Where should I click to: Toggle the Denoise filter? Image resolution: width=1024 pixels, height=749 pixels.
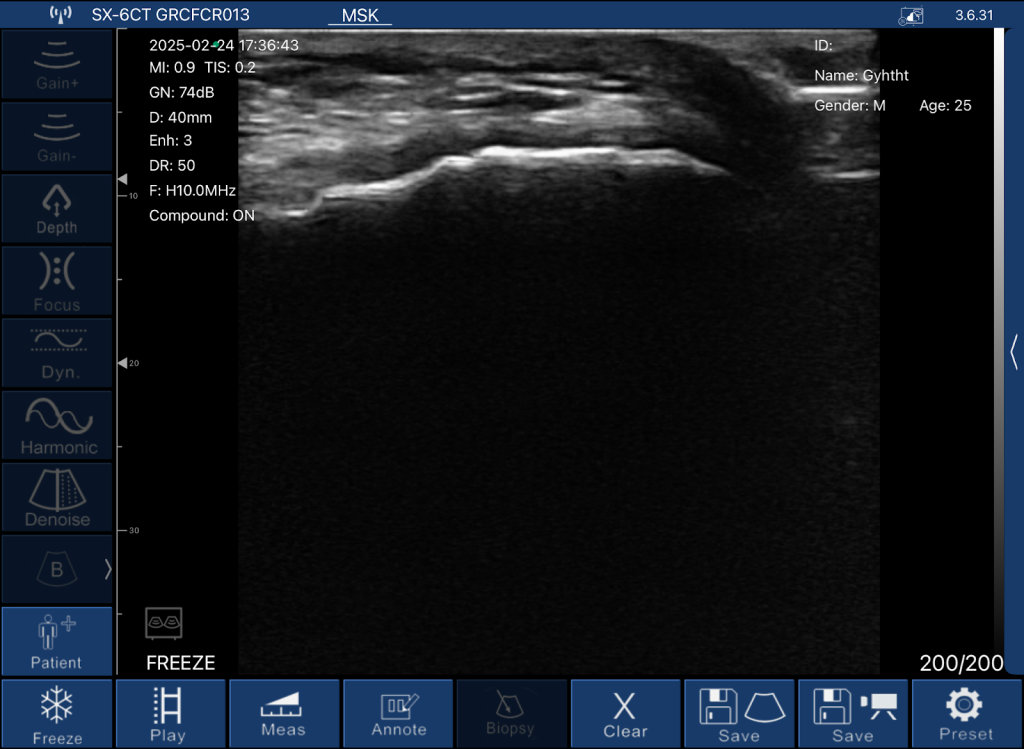(x=57, y=498)
